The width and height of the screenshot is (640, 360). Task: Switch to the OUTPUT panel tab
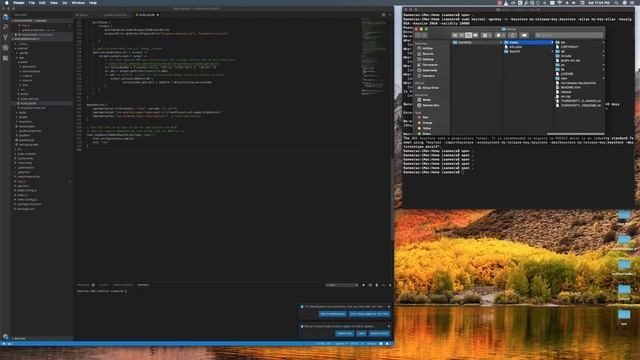point(104,285)
